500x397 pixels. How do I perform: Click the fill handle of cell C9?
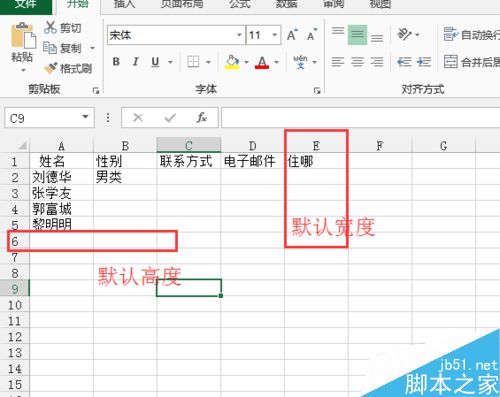tap(221, 296)
